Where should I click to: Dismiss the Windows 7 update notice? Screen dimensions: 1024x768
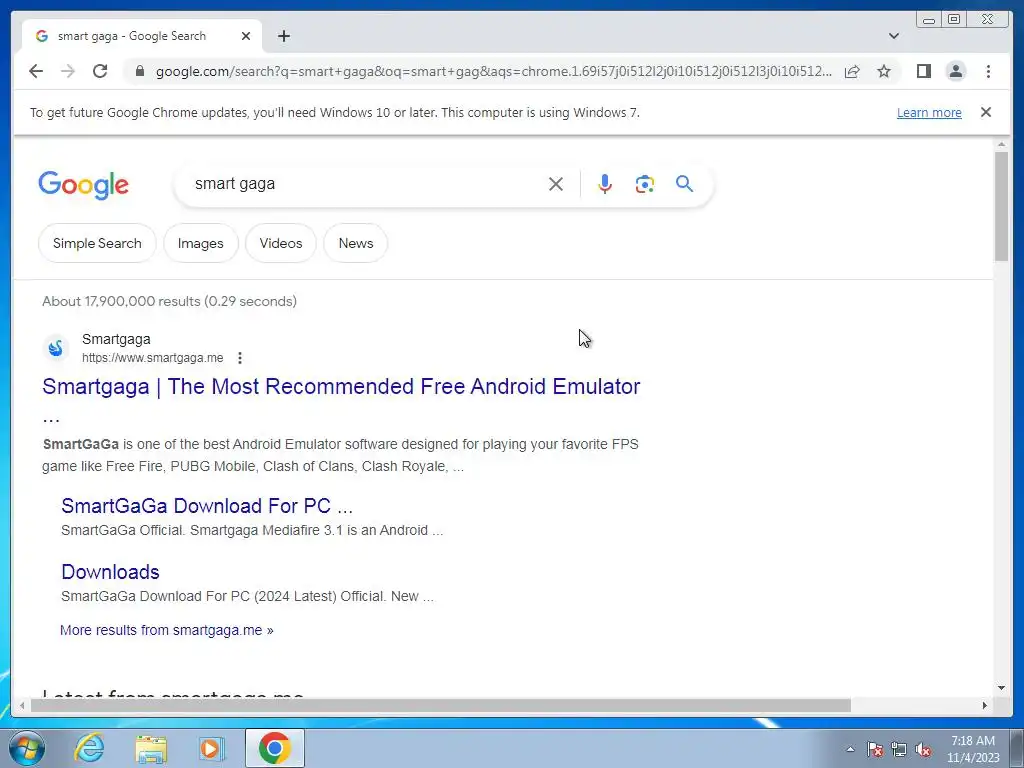pos(986,112)
